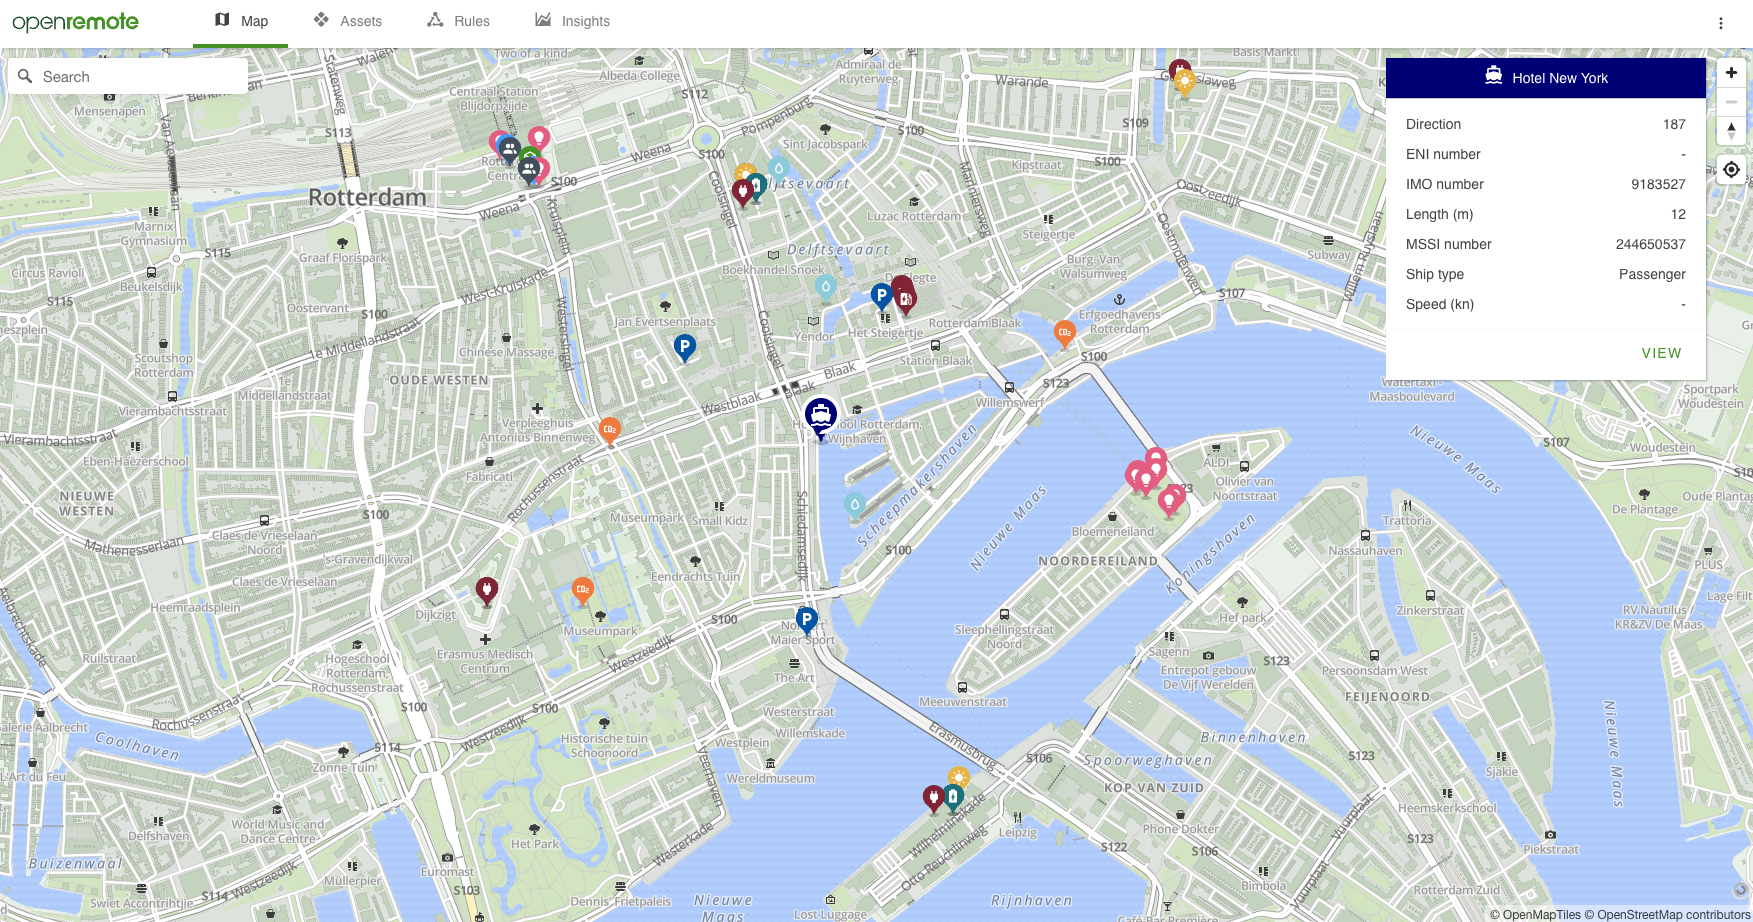
Task: Select teal battery marker at Wilhelminakade
Action: point(953,797)
